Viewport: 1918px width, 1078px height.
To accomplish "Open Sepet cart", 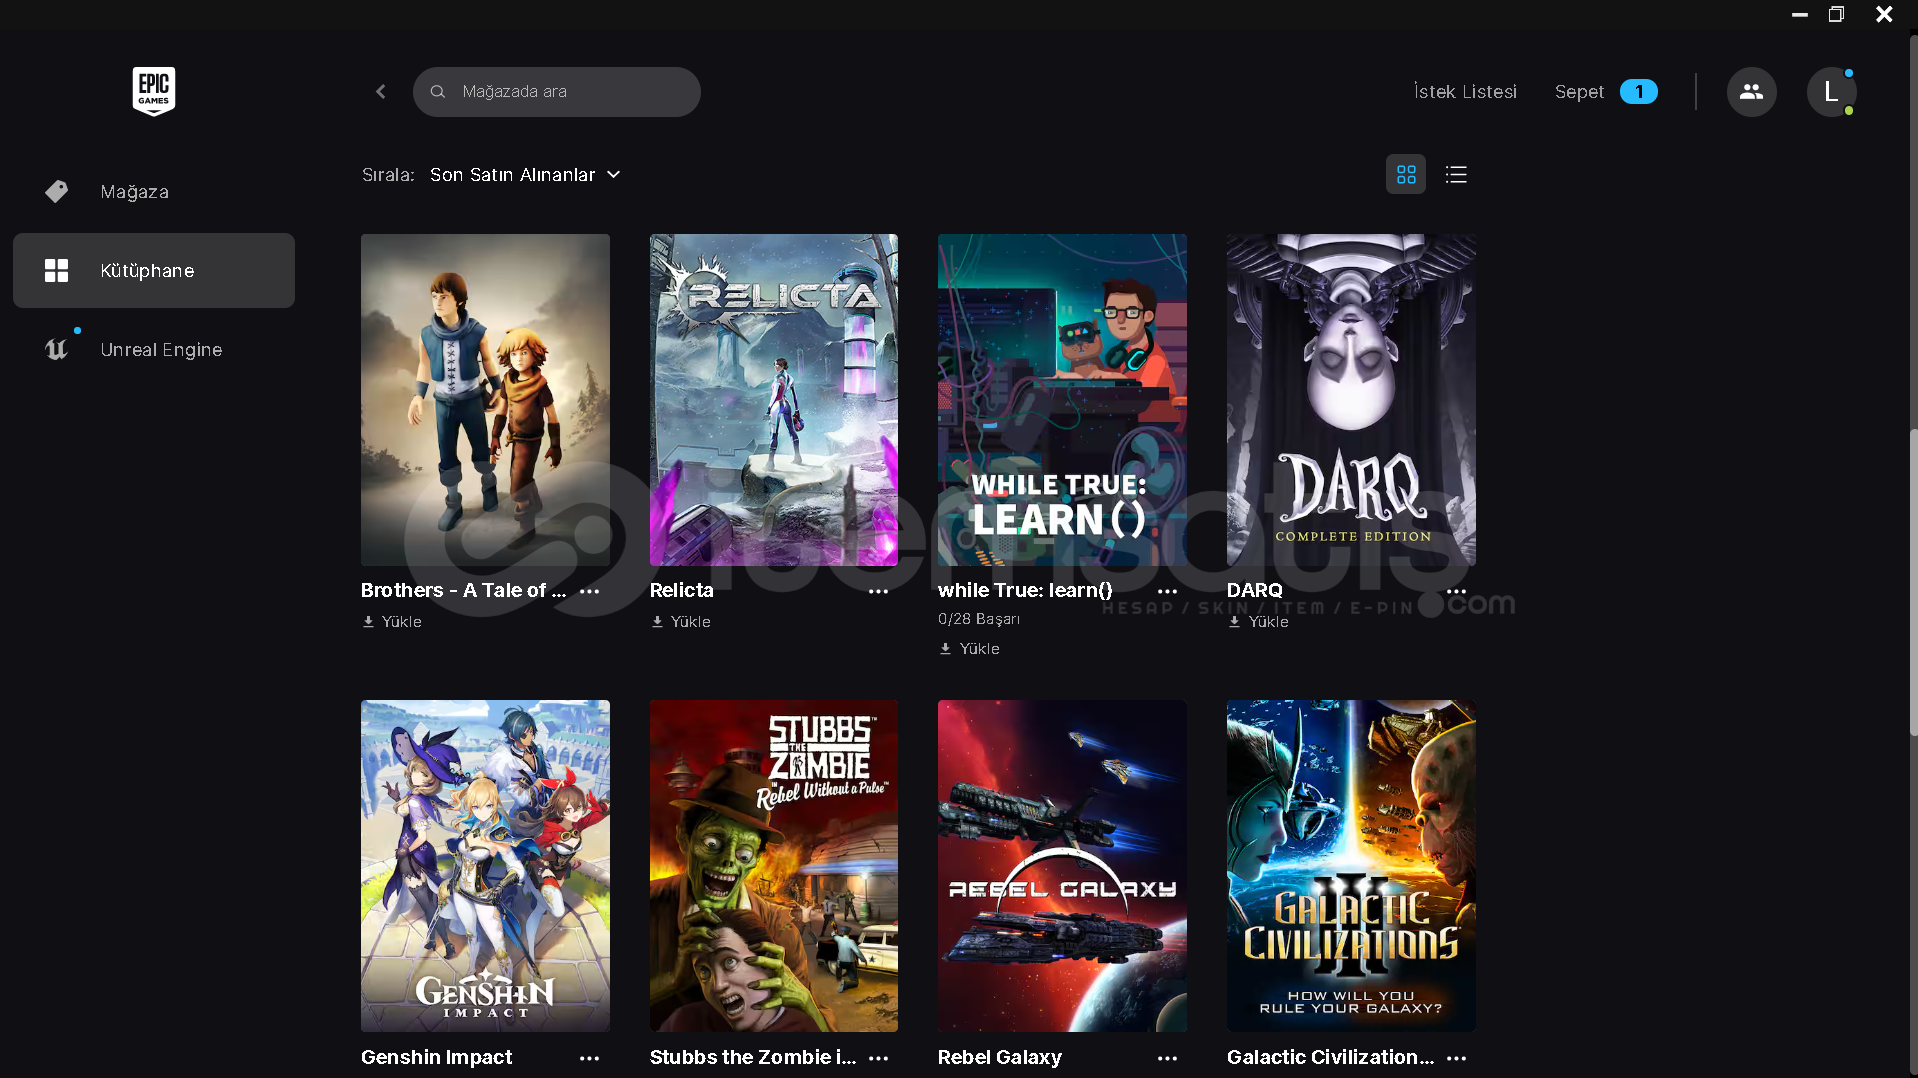I will [x=1579, y=92].
